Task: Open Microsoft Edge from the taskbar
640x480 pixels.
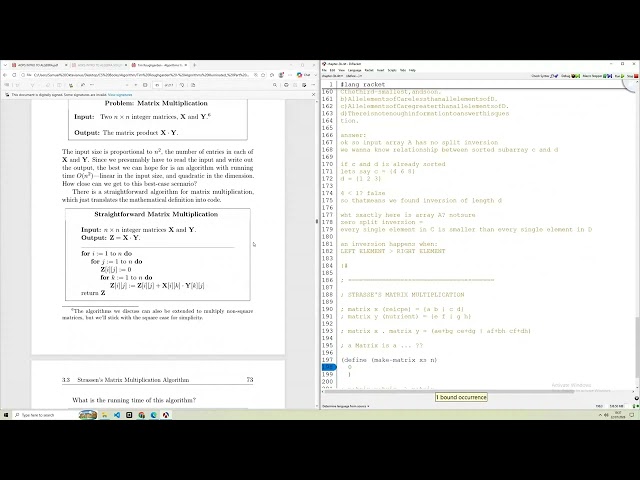Action: (153, 415)
